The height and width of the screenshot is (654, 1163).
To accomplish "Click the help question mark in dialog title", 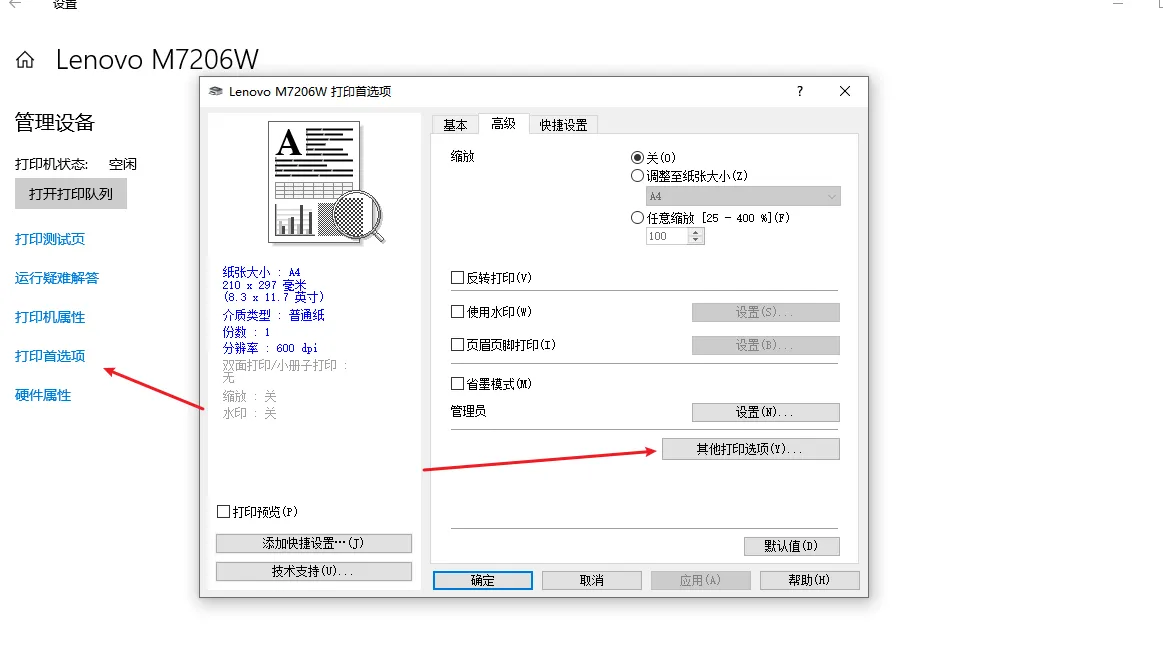I will (800, 91).
